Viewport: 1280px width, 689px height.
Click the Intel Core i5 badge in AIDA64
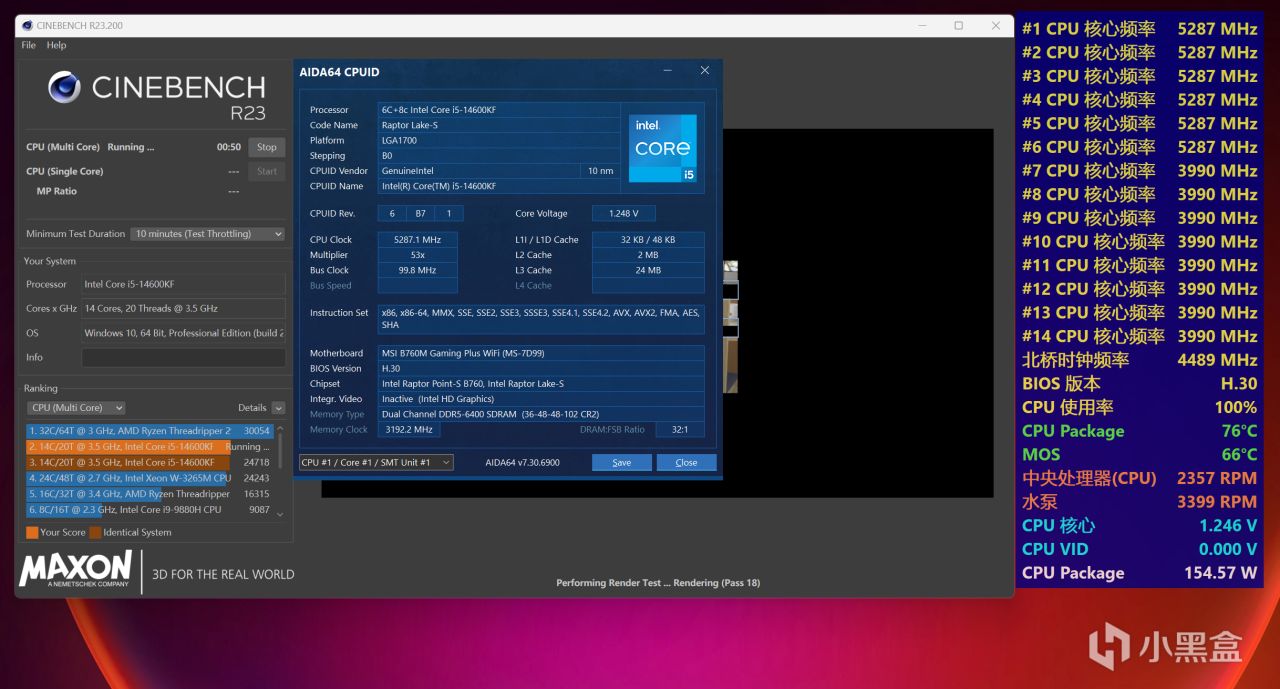coord(662,148)
